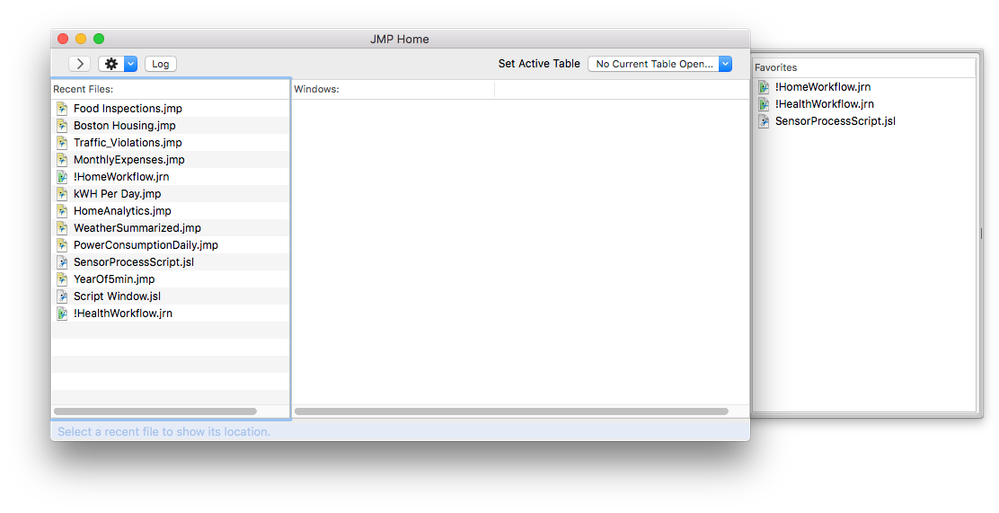Image resolution: width=999 pixels, height=513 pixels.
Task: Open the gear menu dropdown arrow
Action: pos(131,64)
